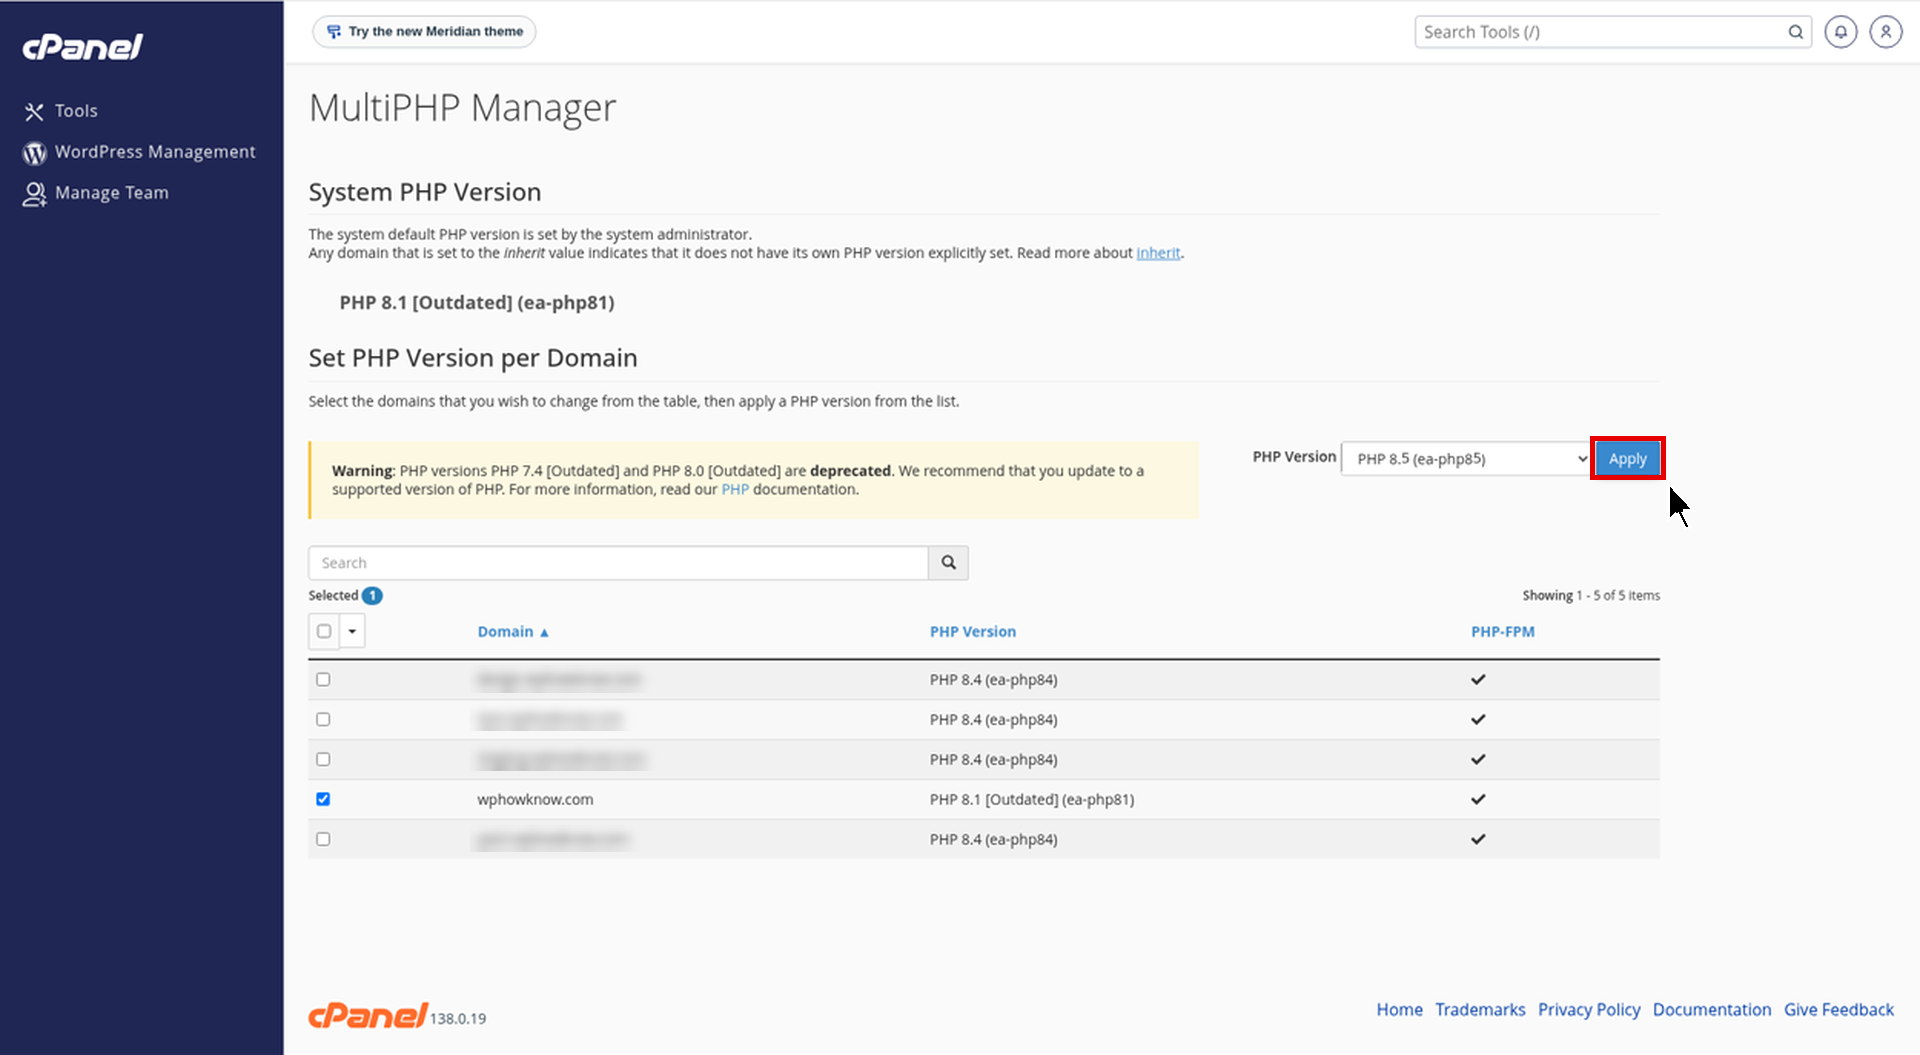Open Tools in the sidebar

[x=76, y=111]
